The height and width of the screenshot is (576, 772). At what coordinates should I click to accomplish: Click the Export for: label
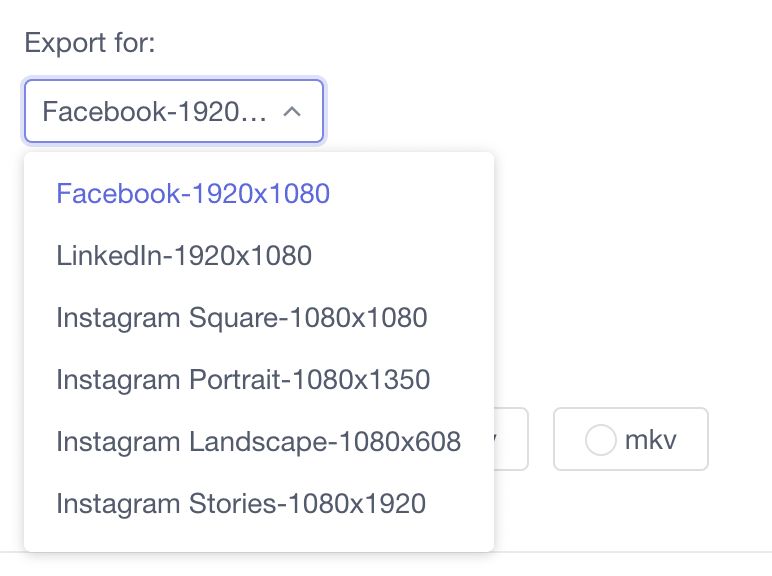click(90, 43)
